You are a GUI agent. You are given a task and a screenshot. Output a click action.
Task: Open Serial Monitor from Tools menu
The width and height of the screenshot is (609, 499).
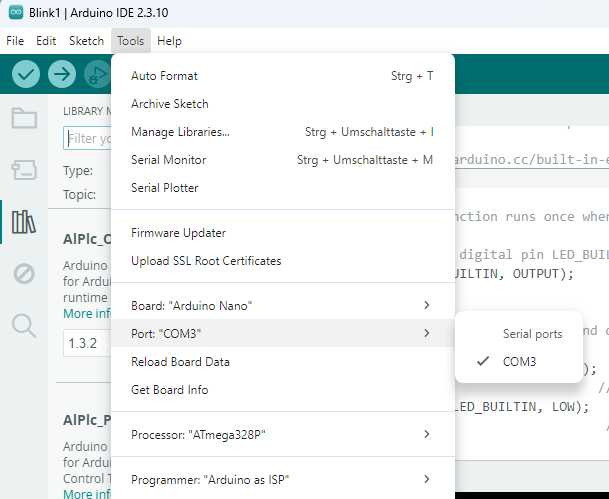tap(283, 160)
